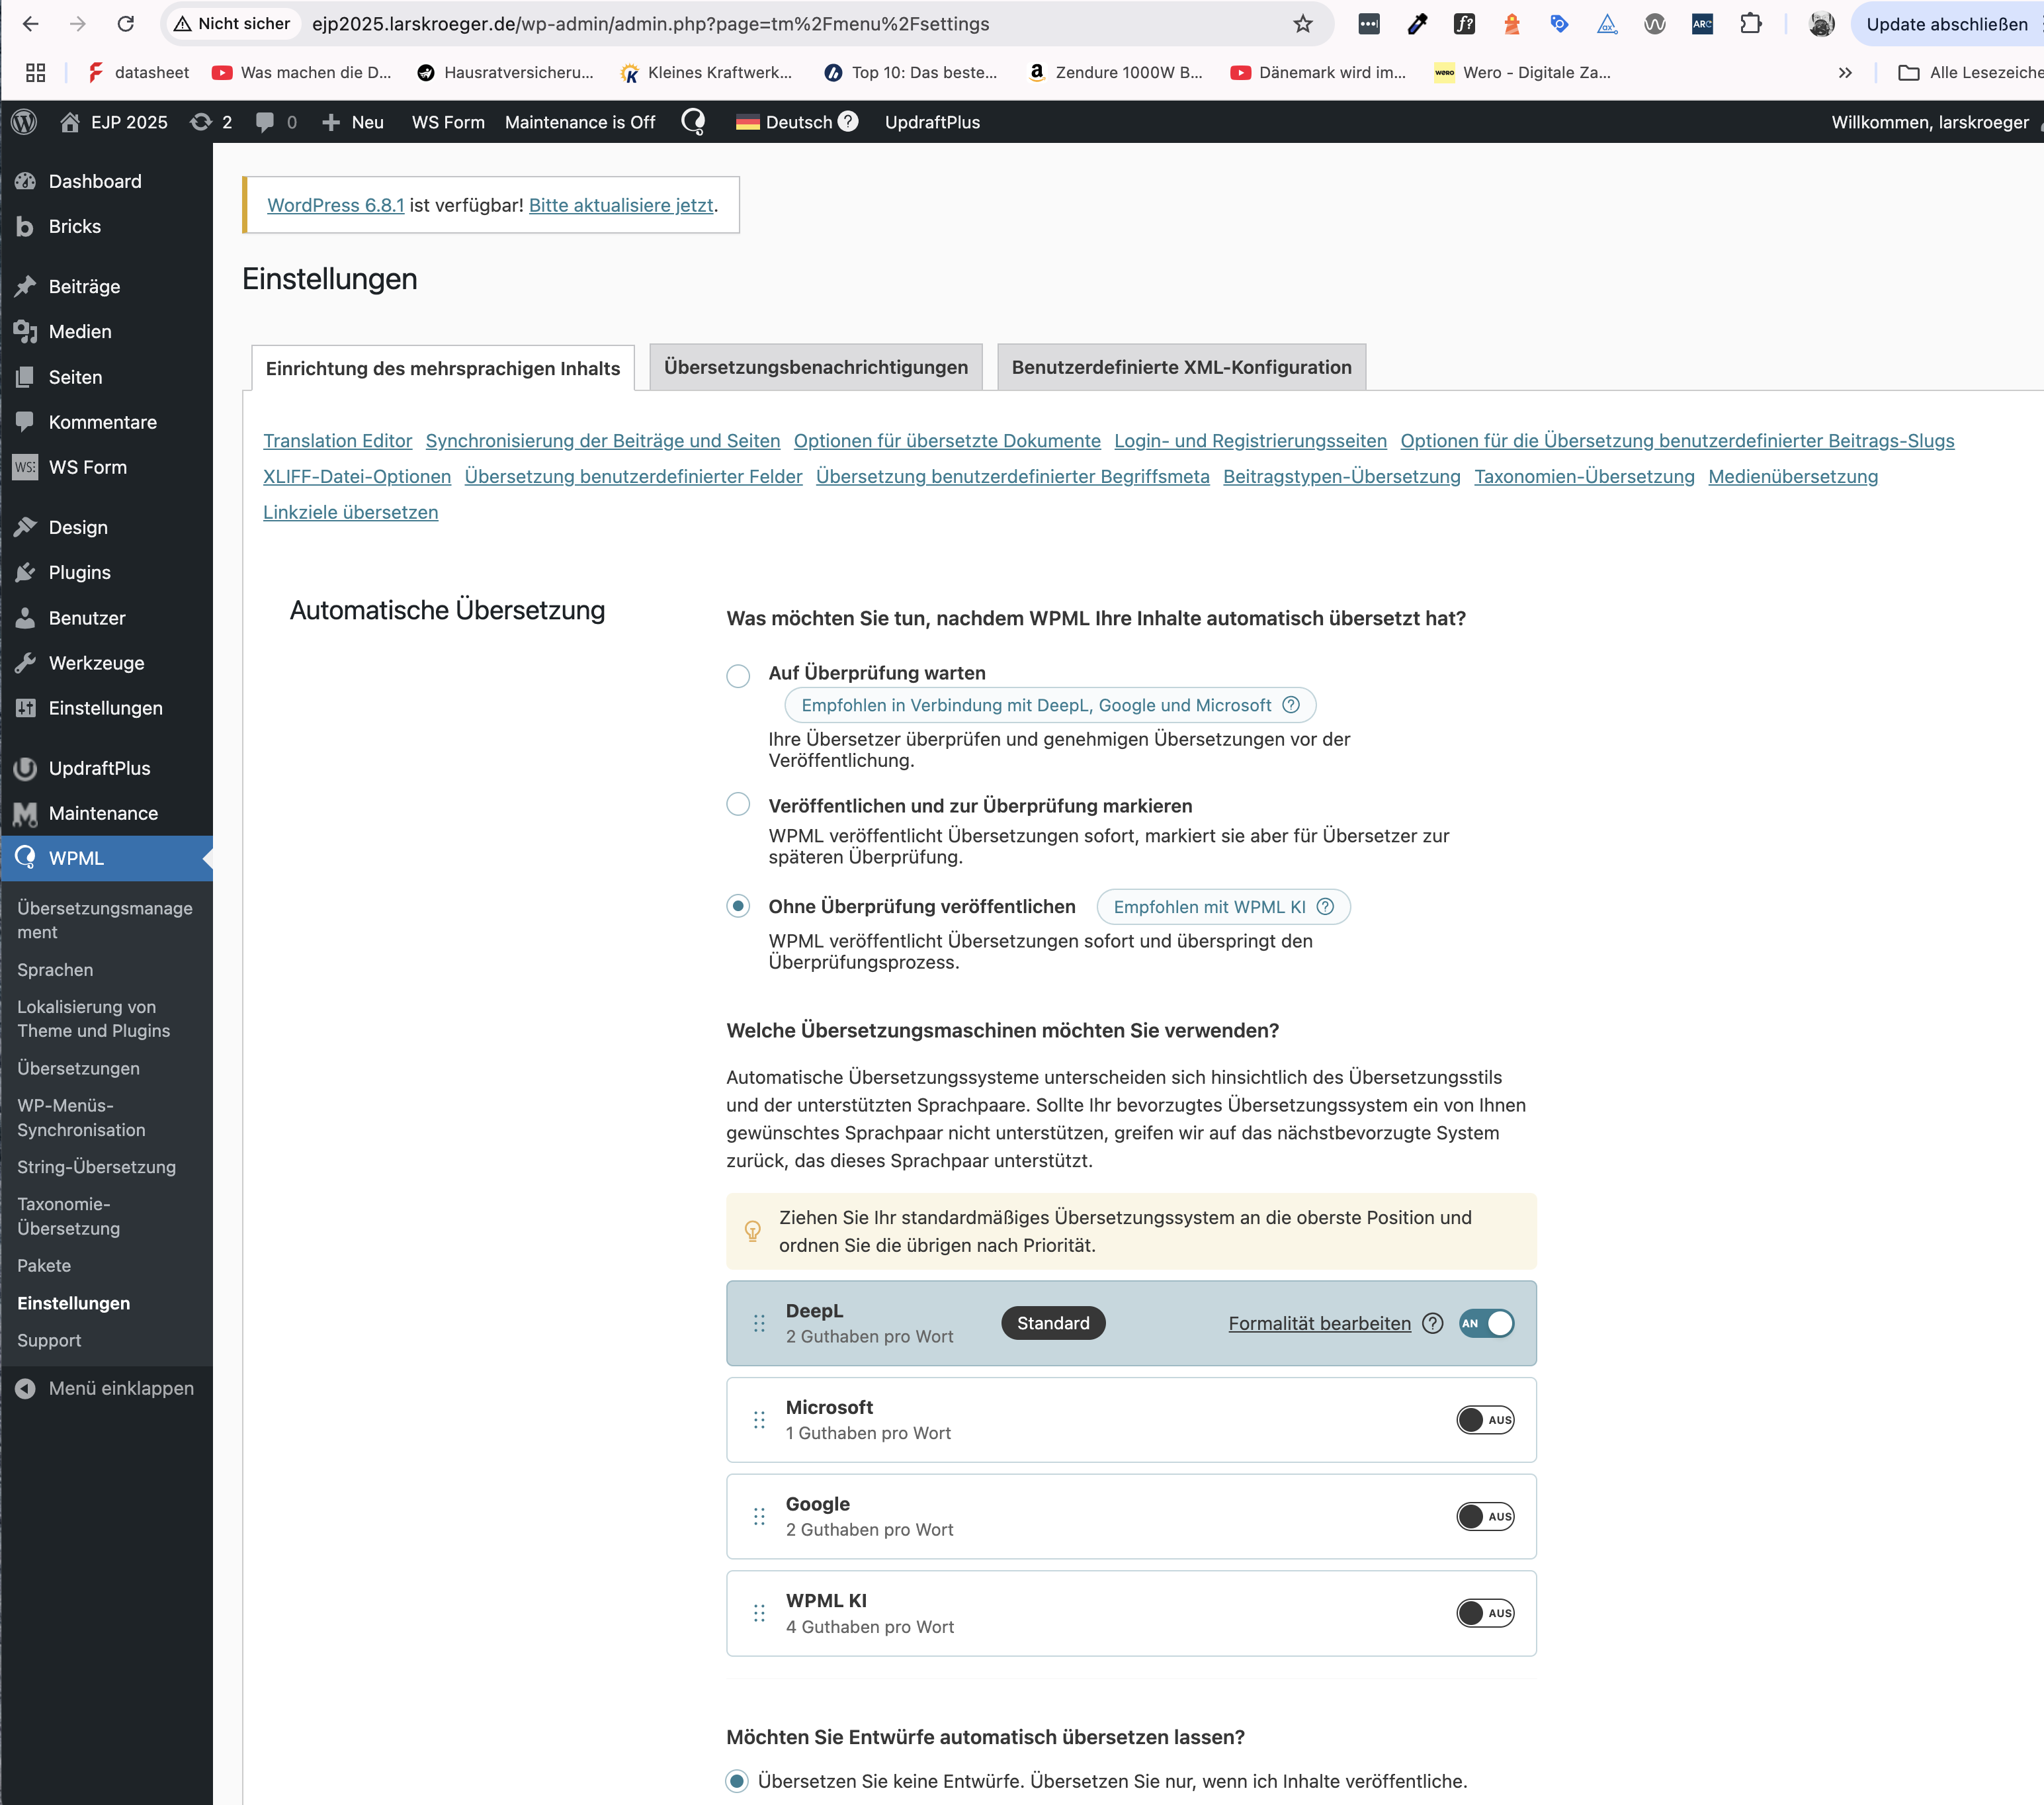Image resolution: width=2044 pixels, height=1805 pixels.
Task: Open Sprachen submenu item
Action: (x=55, y=970)
